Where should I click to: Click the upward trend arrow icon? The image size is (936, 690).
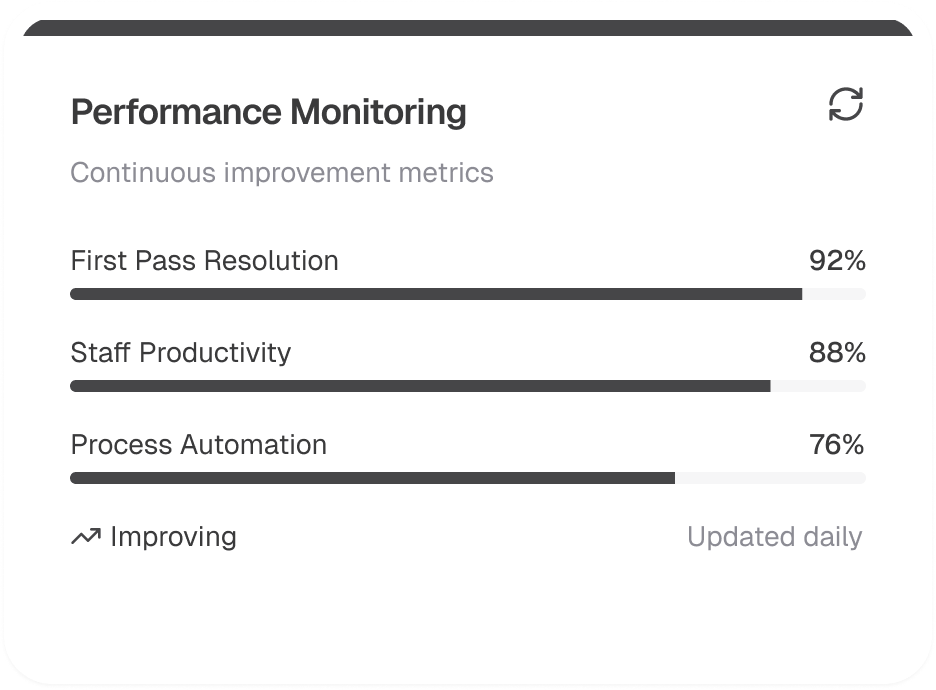(x=86, y=538)
